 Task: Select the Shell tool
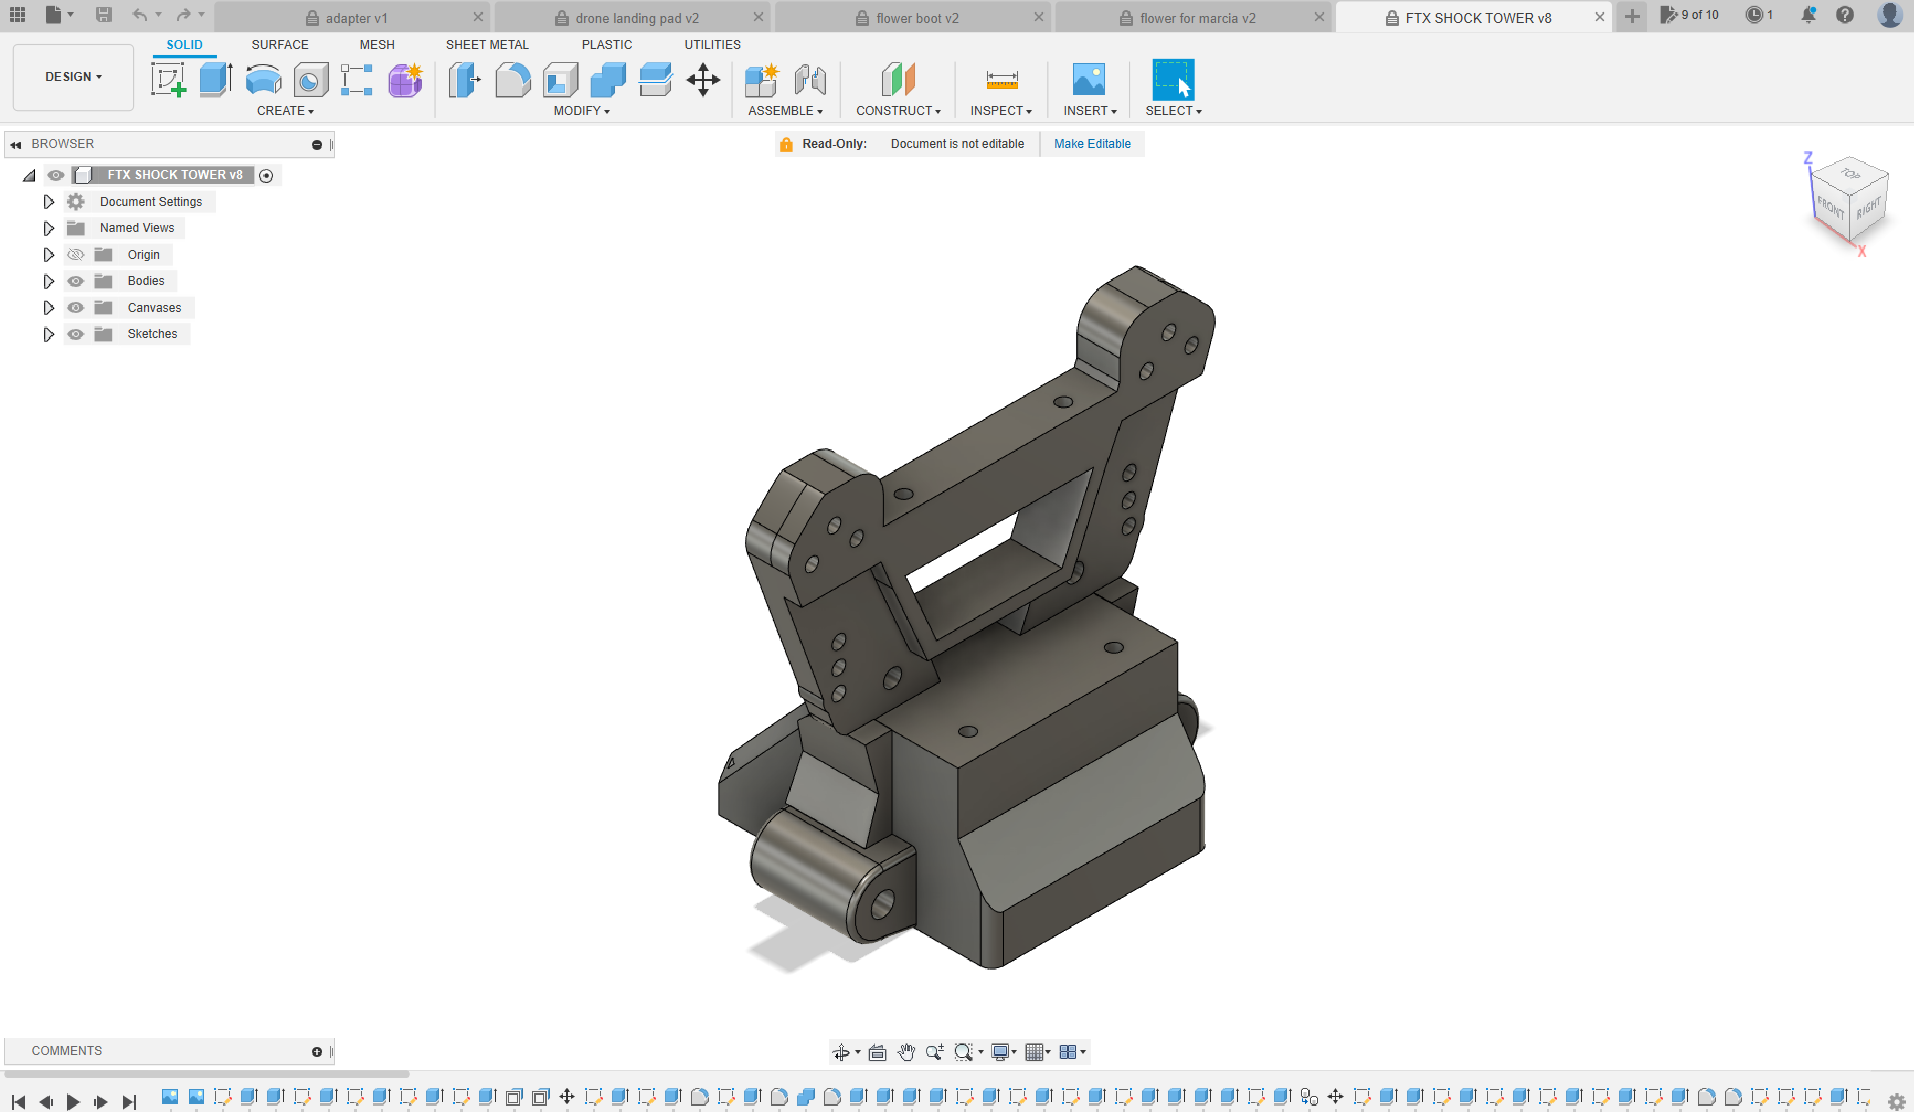coord(560,80)
